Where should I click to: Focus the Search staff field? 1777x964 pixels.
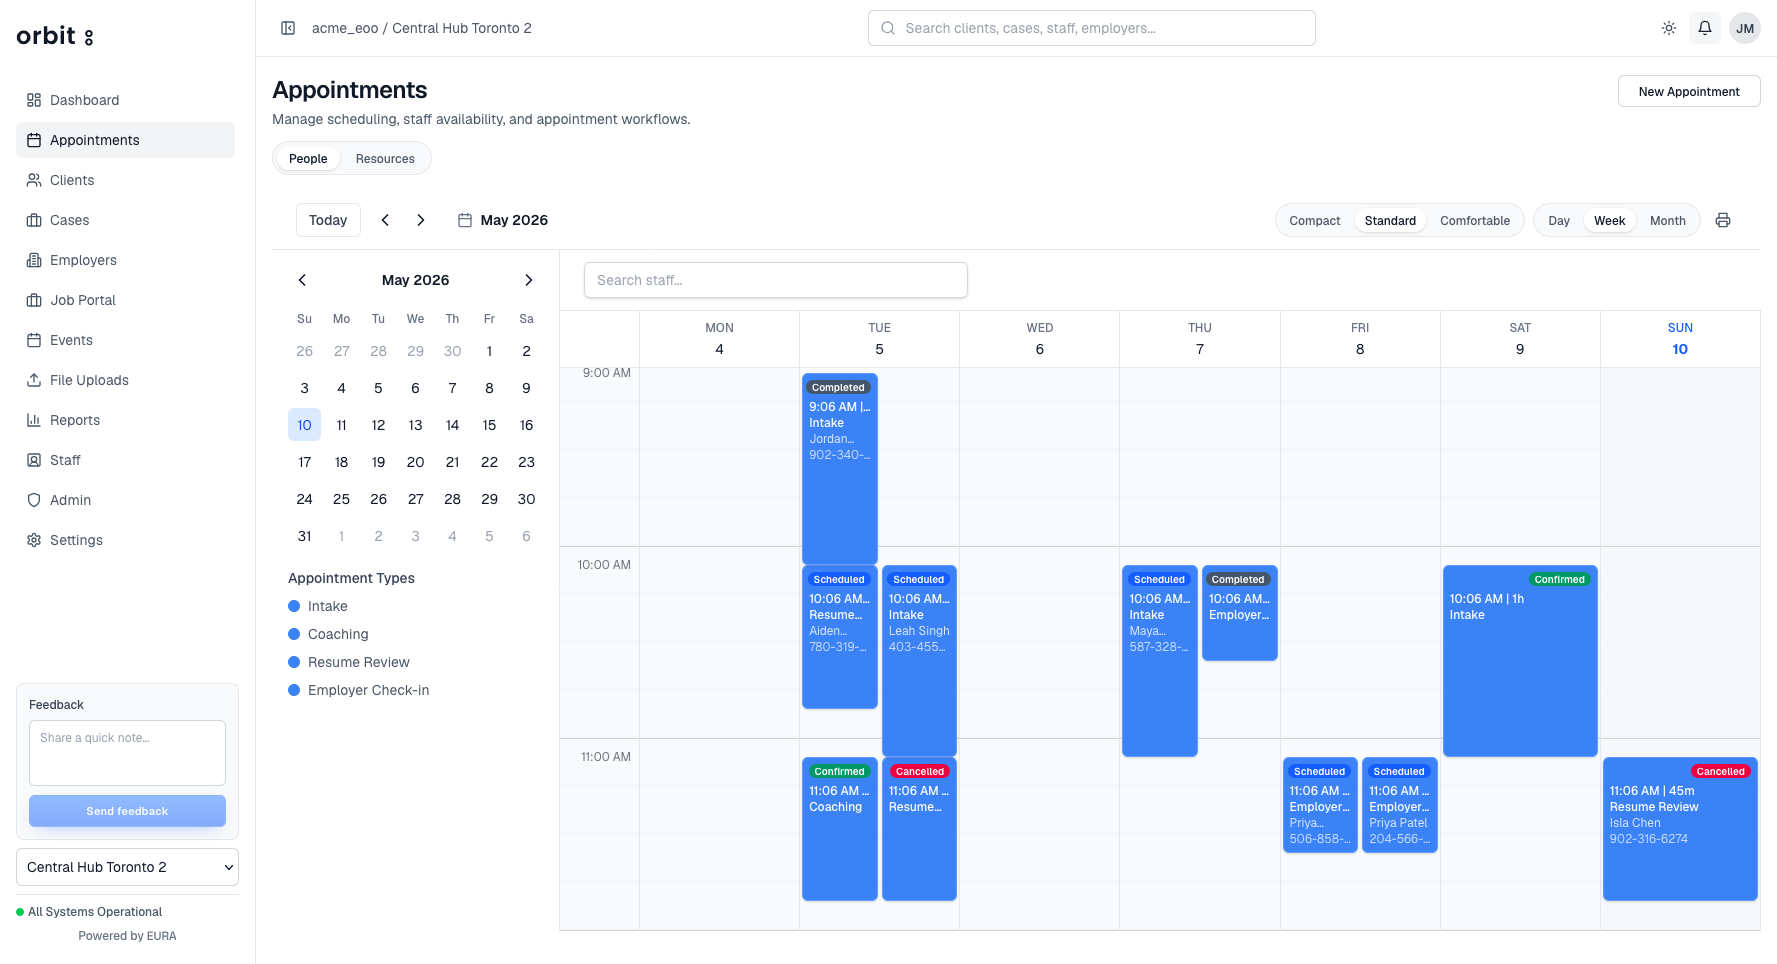point(775,280)
